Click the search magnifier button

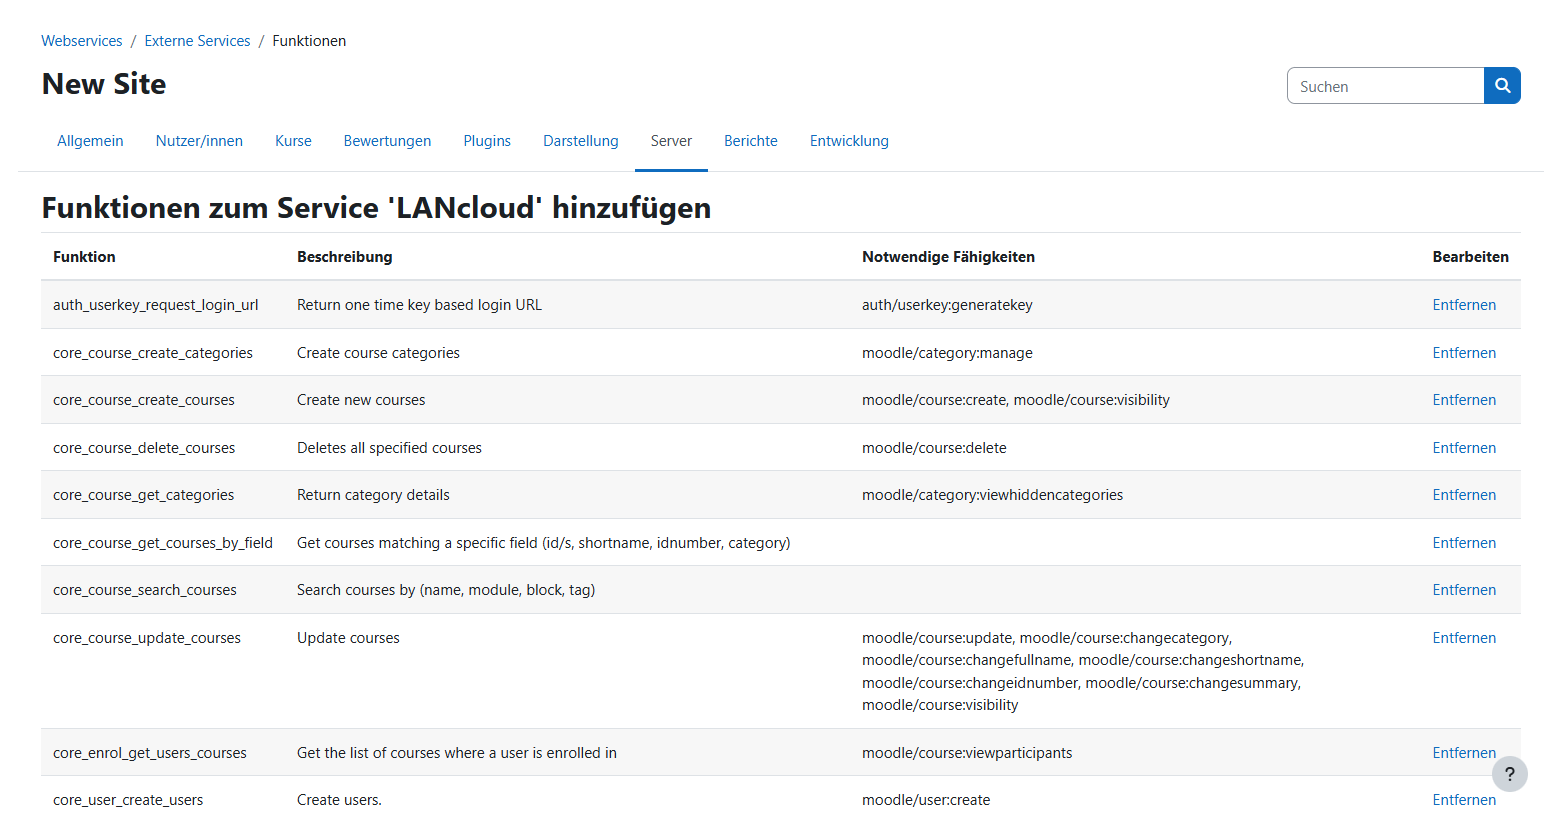click(x=1502, y=86)
